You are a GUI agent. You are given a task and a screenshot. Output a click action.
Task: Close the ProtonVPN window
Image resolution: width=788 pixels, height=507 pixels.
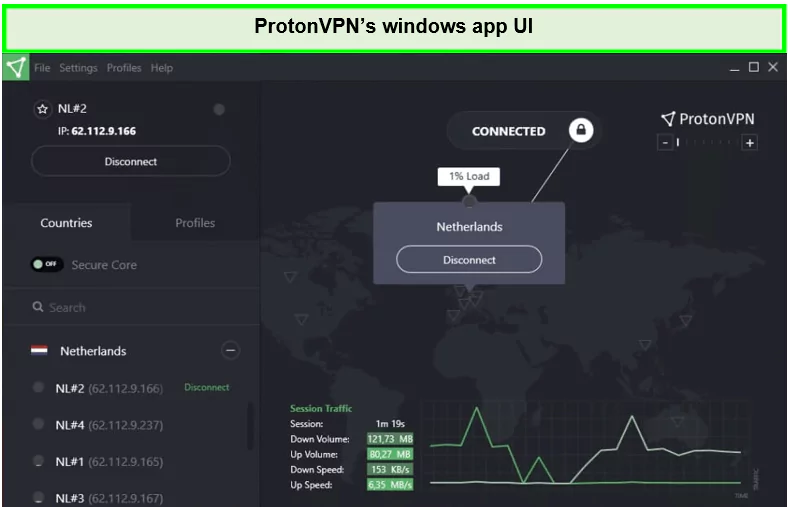[x=773, y=67]
